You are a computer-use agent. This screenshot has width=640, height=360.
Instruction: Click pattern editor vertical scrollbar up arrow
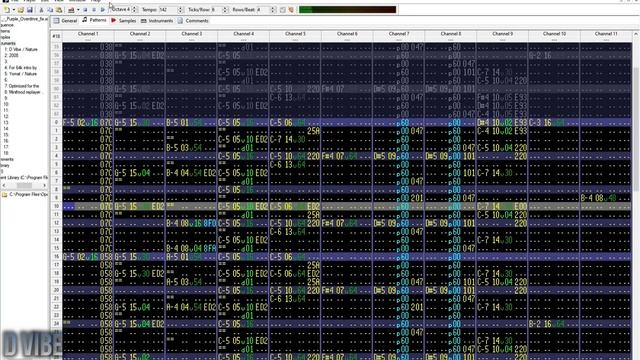(x=636, y=34)
